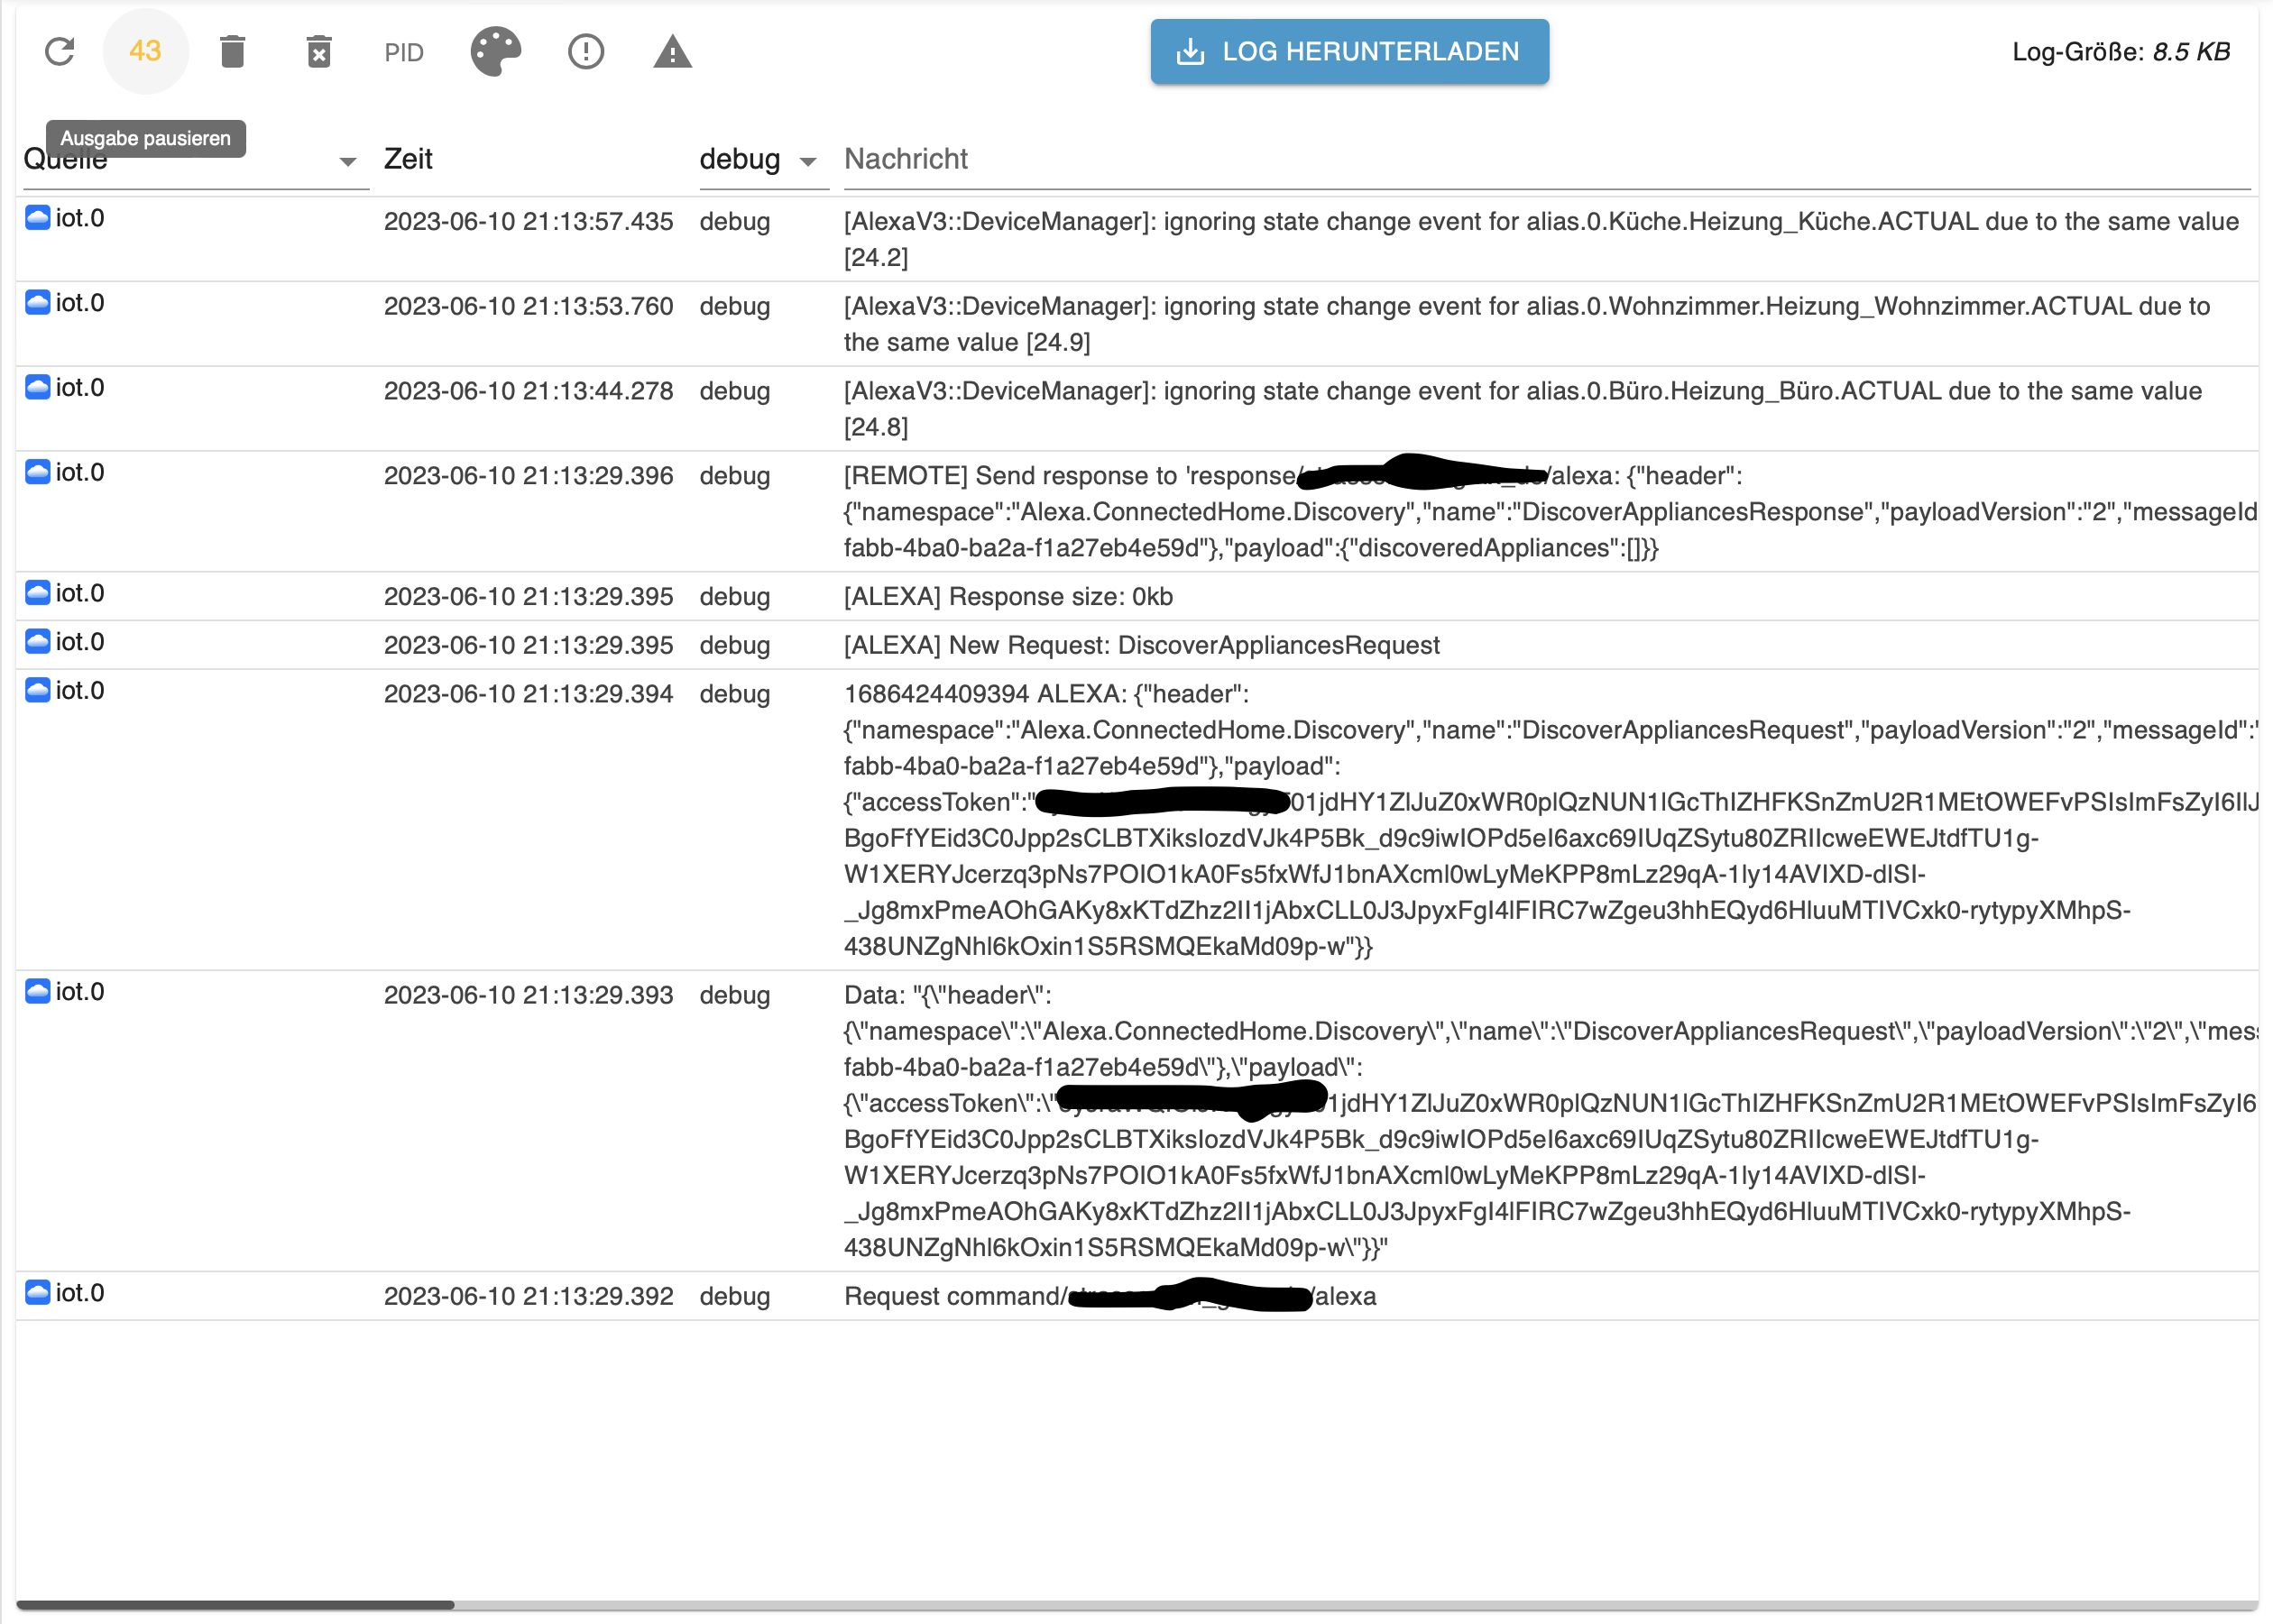Refresh the log view
2273x1624 pixels.
[x=60, y=51]
